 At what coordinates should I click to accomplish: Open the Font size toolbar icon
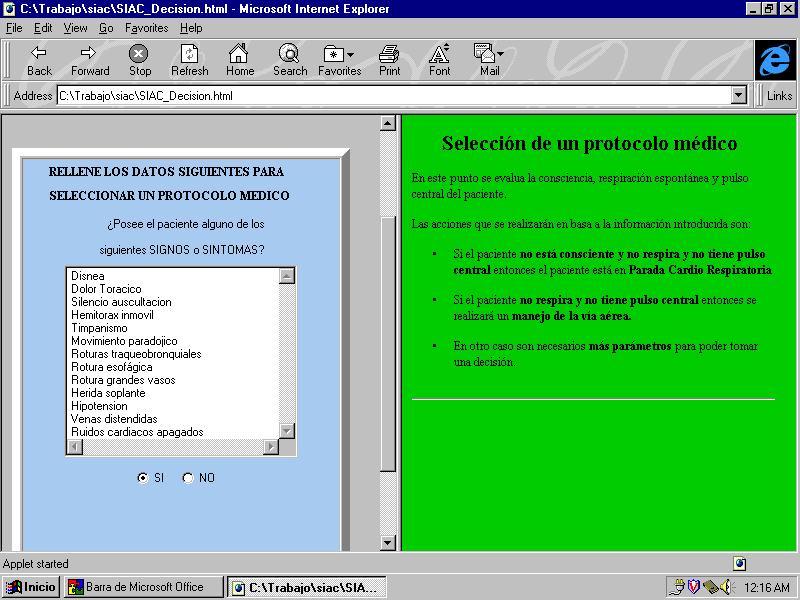click(439, 53)
